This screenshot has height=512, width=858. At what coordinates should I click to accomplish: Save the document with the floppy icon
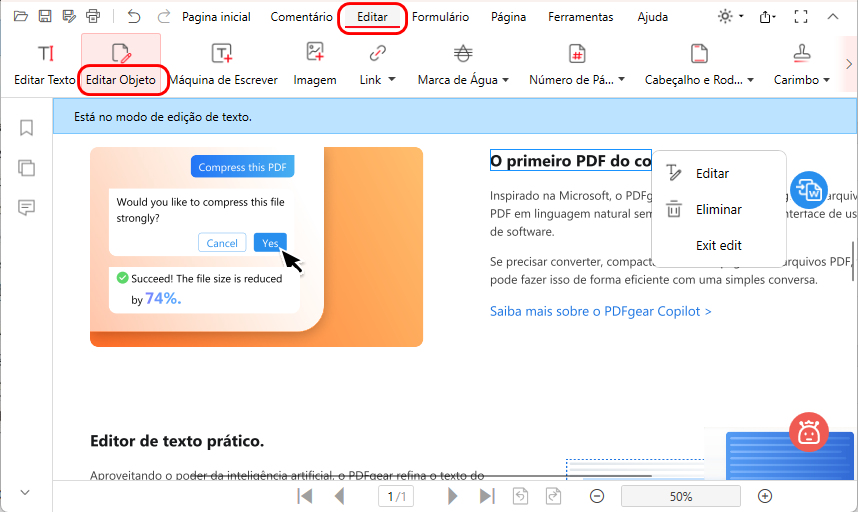pyautogui.click(x=45, y=16)
